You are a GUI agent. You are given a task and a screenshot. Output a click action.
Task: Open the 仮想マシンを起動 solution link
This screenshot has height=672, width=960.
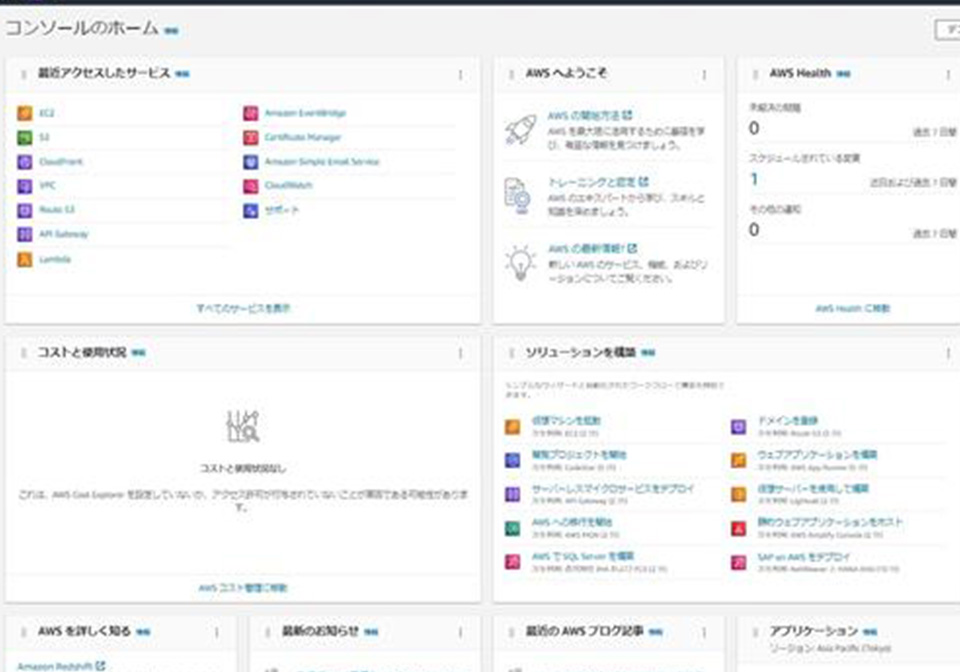(x=566, y=420)
